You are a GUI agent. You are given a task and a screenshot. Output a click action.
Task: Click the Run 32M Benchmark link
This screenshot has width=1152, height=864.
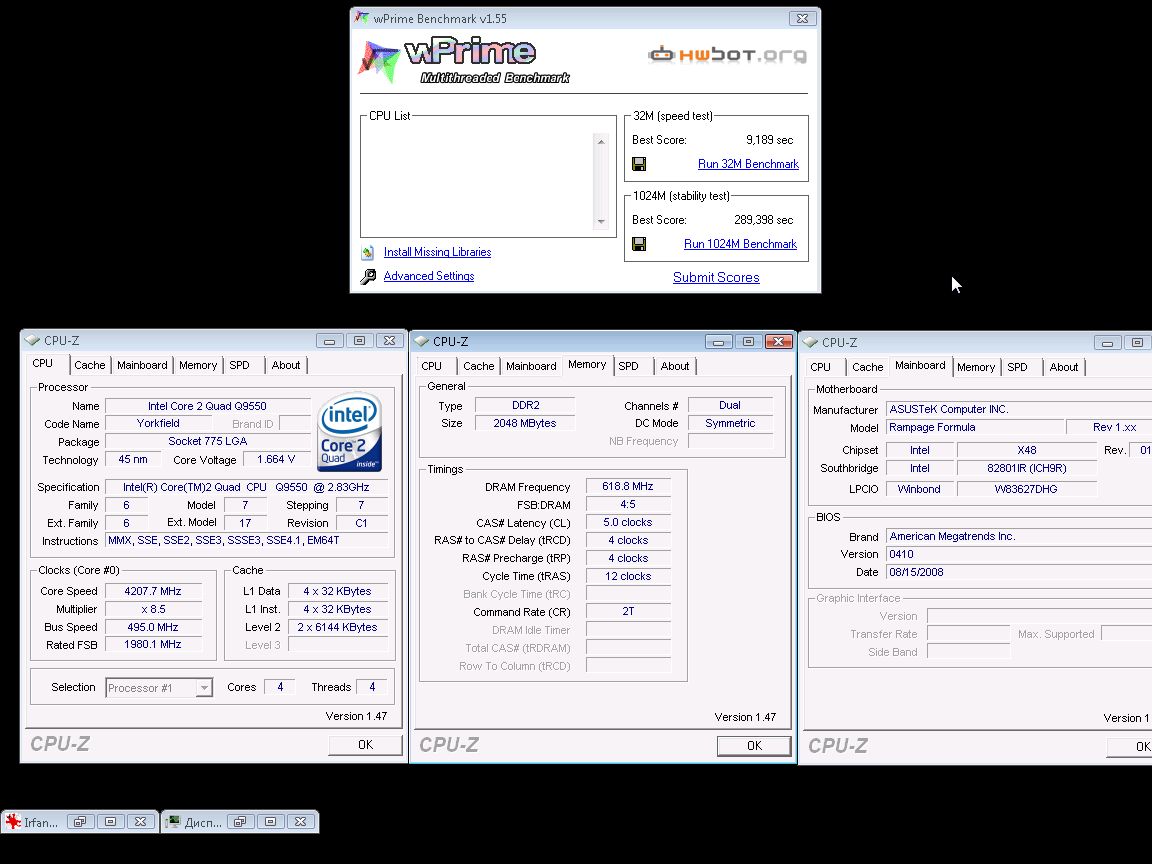(748, 164)
